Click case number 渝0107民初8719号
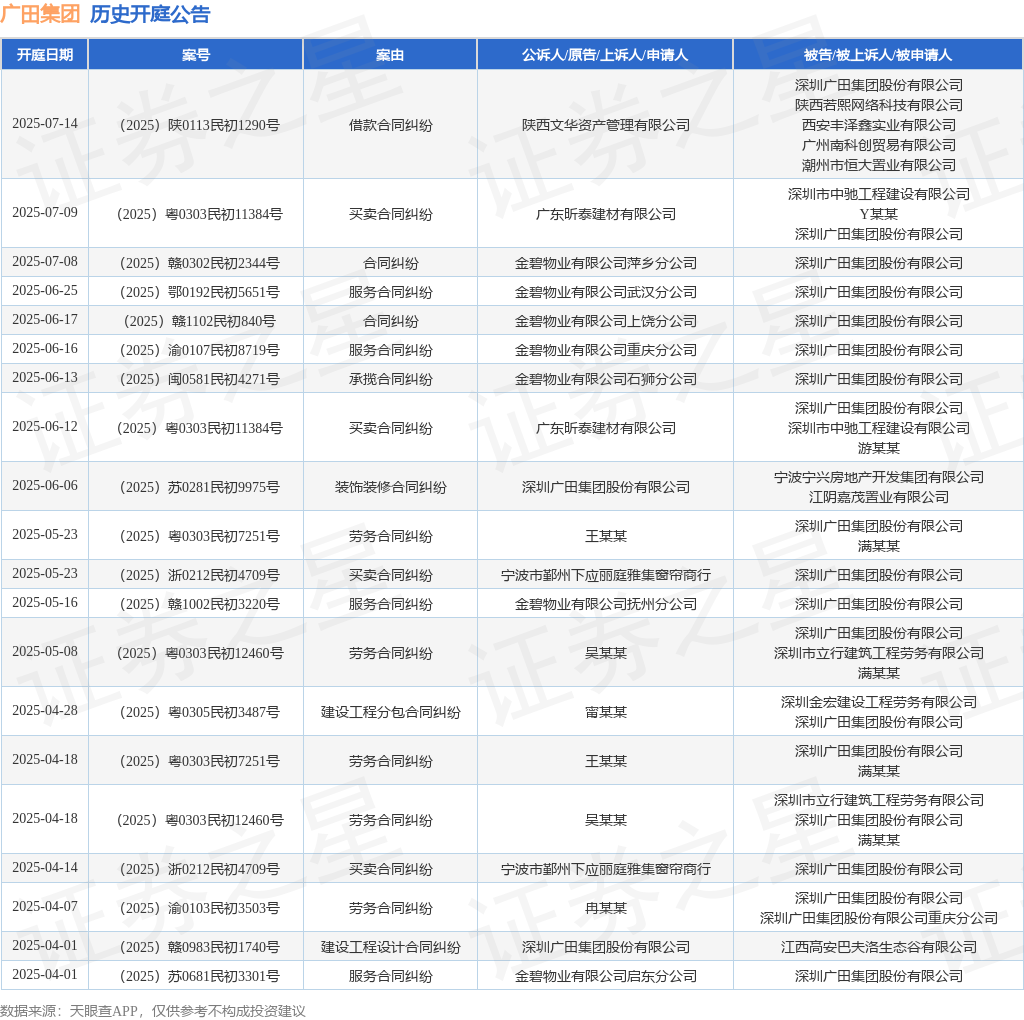The height and width of the screenshot is (1020, 1024). pos(199,350)
